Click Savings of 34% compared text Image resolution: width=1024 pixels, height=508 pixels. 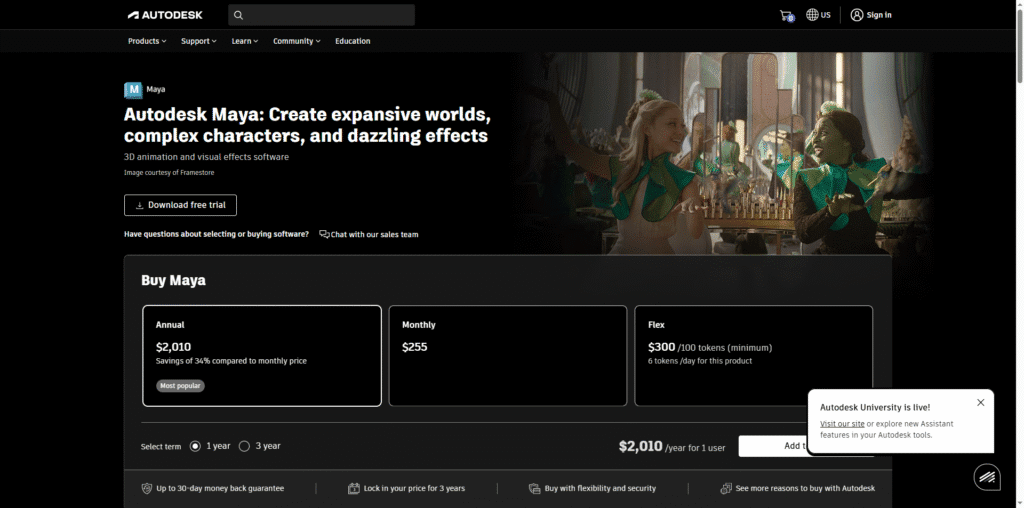click(x=231, y=361)
